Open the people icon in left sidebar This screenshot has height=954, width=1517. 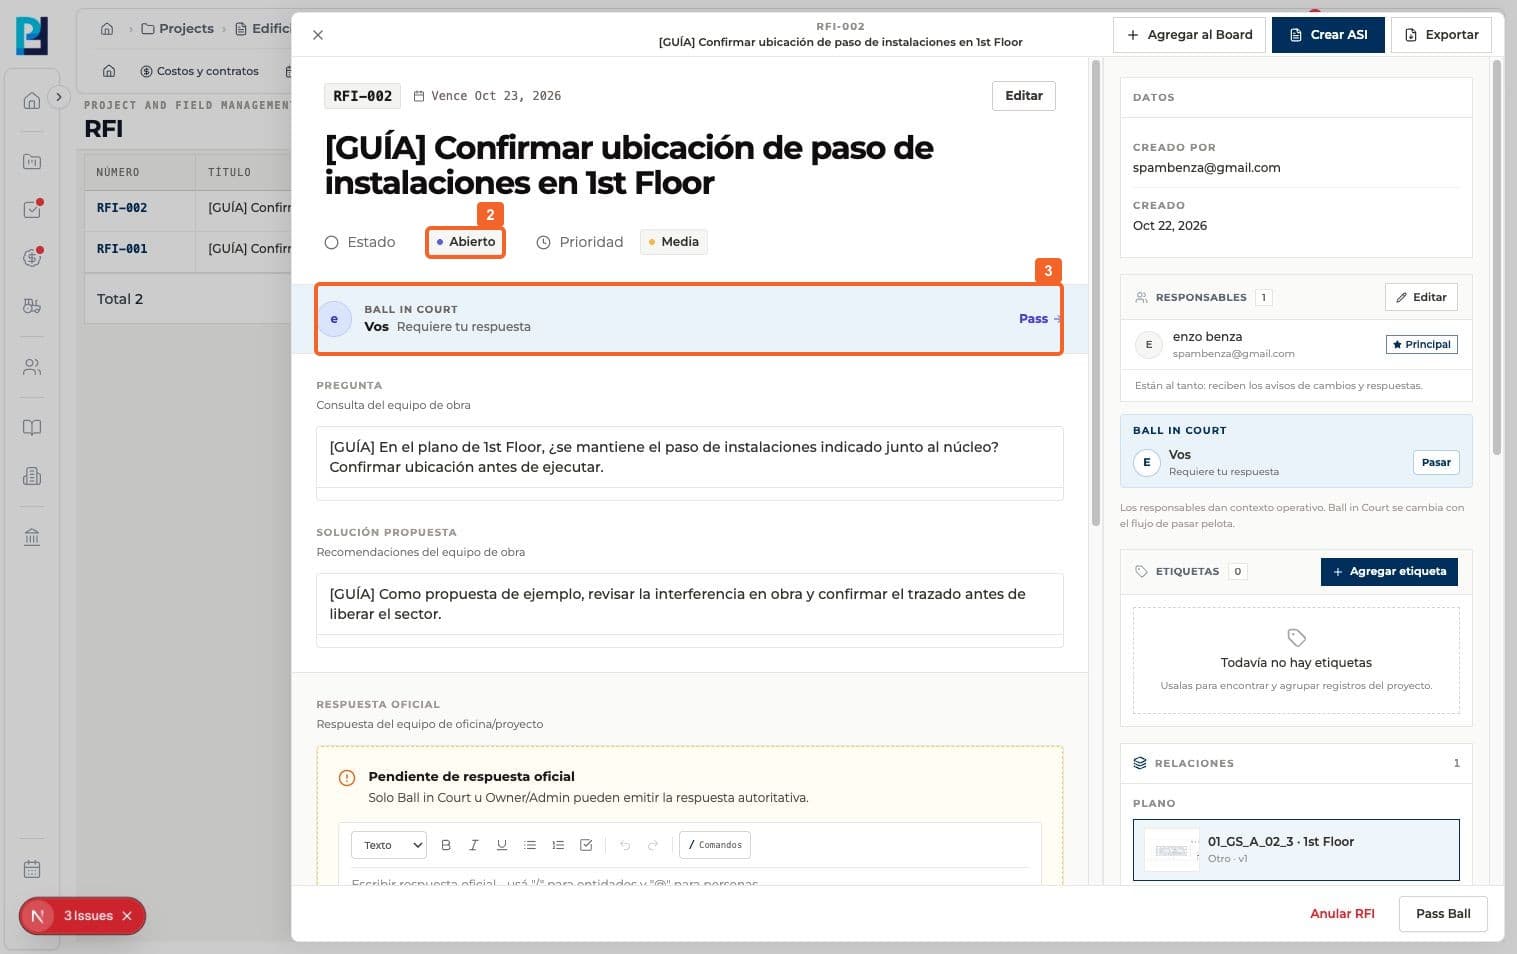(32, 367)
